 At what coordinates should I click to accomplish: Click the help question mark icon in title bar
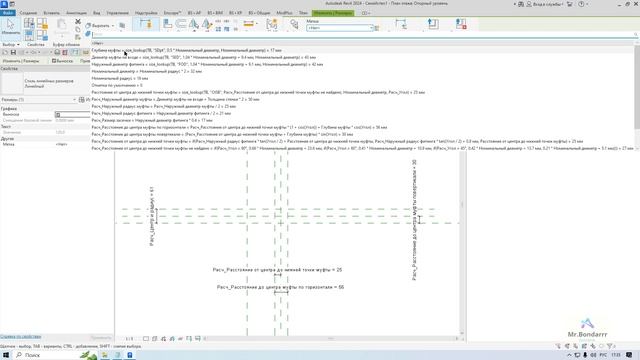pyautogui.click(x=581, y=4)
